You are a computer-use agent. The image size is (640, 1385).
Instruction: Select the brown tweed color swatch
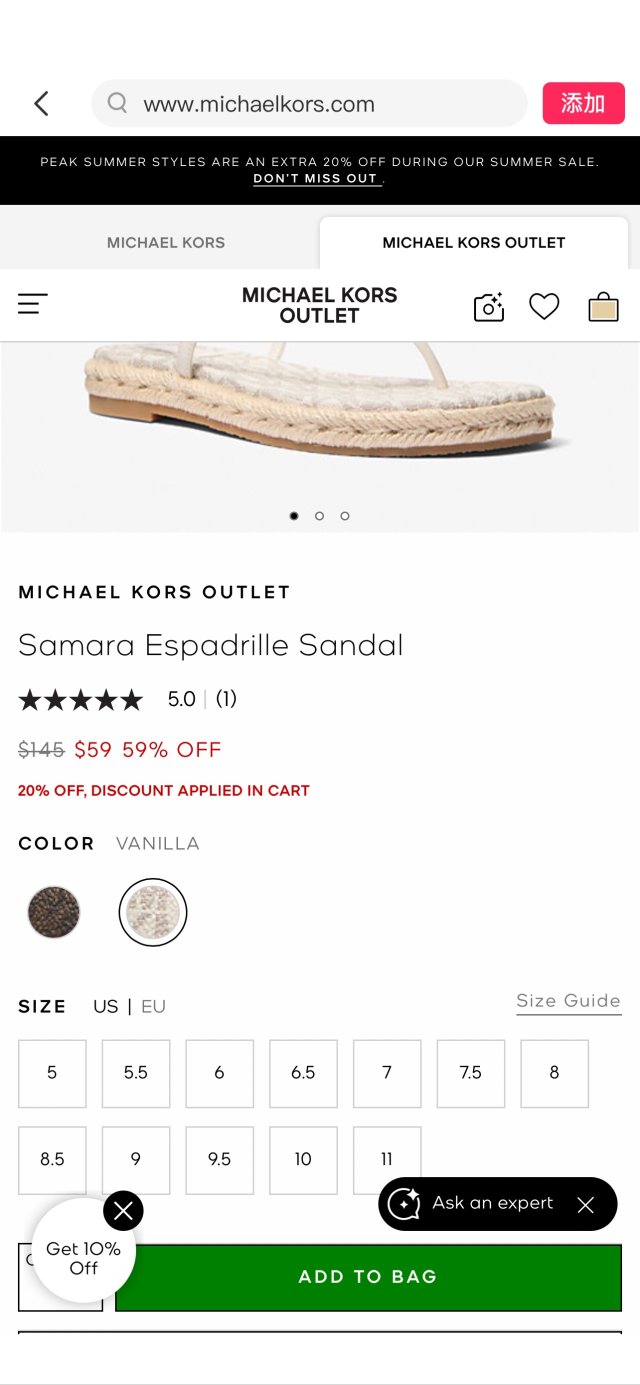53,911
